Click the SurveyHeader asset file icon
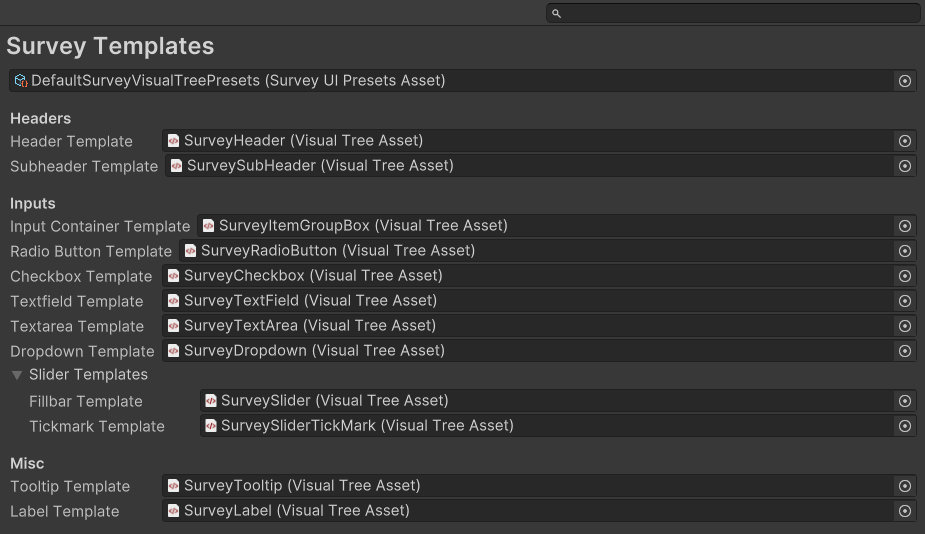The height and width of the screenshot is (534, 925). (x=173, y=140)
